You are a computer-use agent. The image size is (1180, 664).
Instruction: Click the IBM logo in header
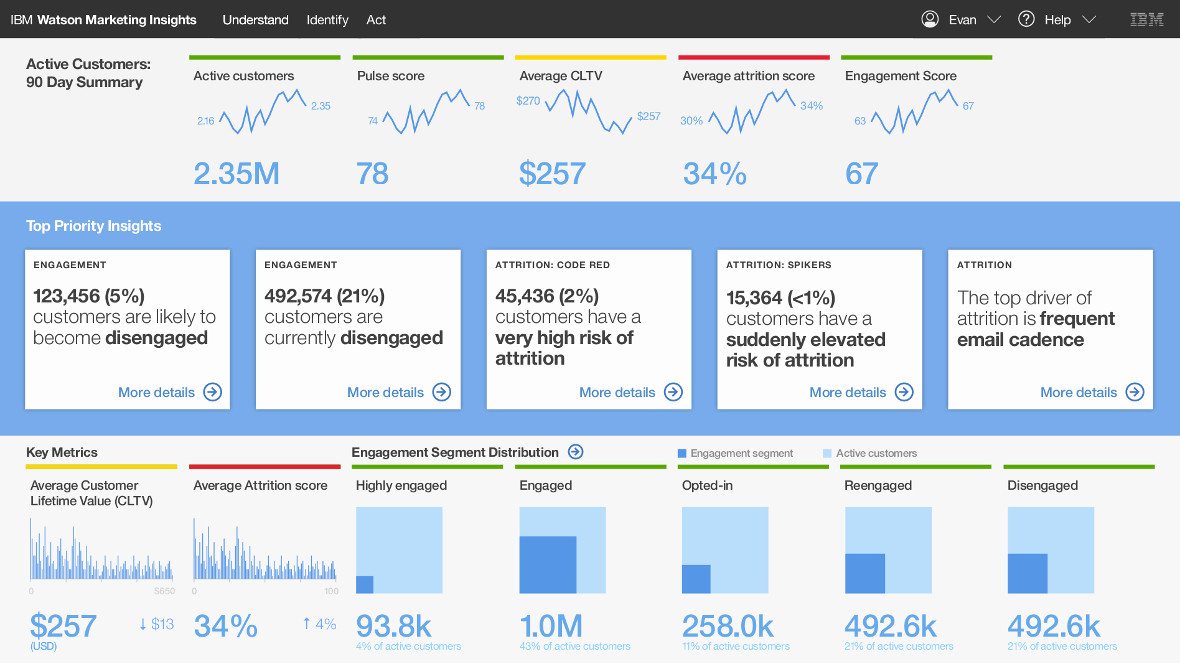(1147, 20)
